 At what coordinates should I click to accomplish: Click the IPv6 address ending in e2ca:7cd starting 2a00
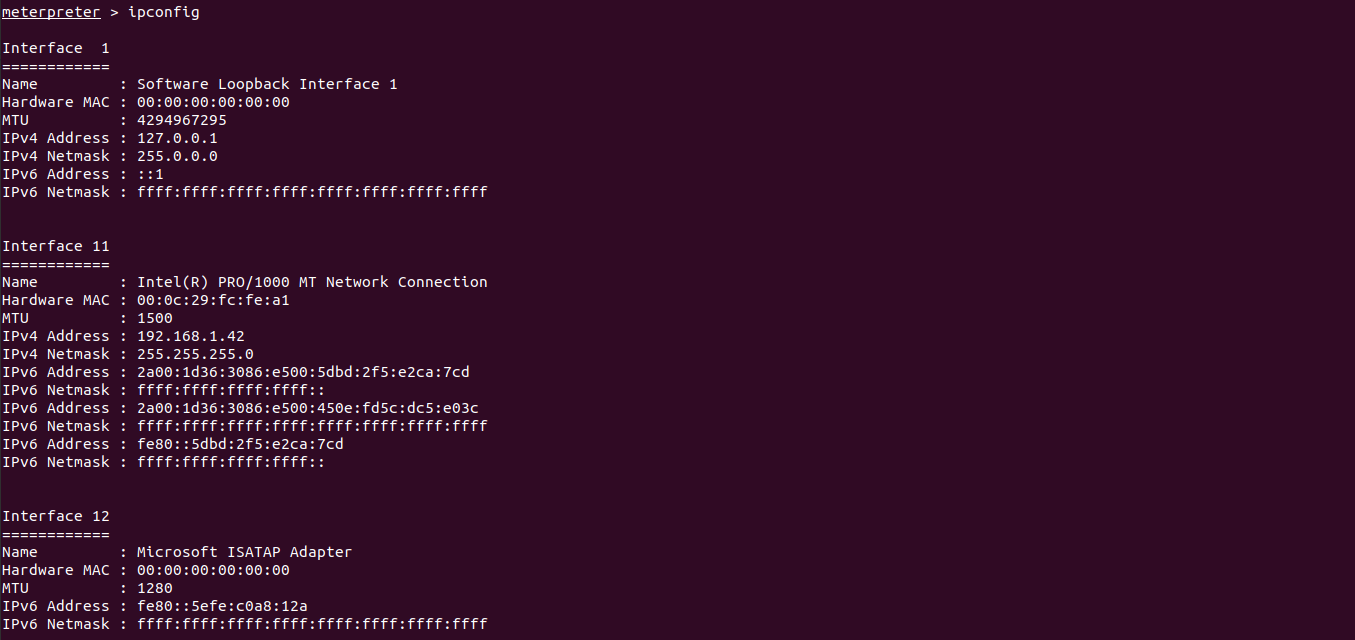(x=303, y=372)
